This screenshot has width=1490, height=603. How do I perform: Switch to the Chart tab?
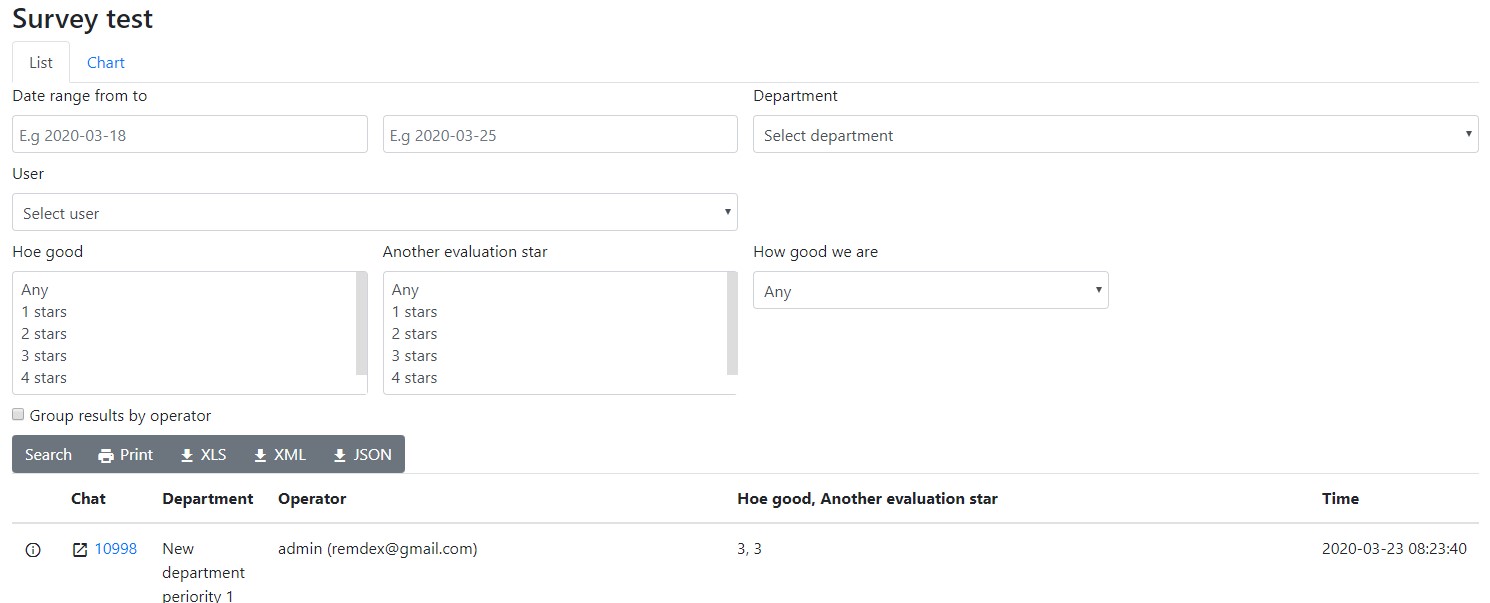(x=106, y=63)
